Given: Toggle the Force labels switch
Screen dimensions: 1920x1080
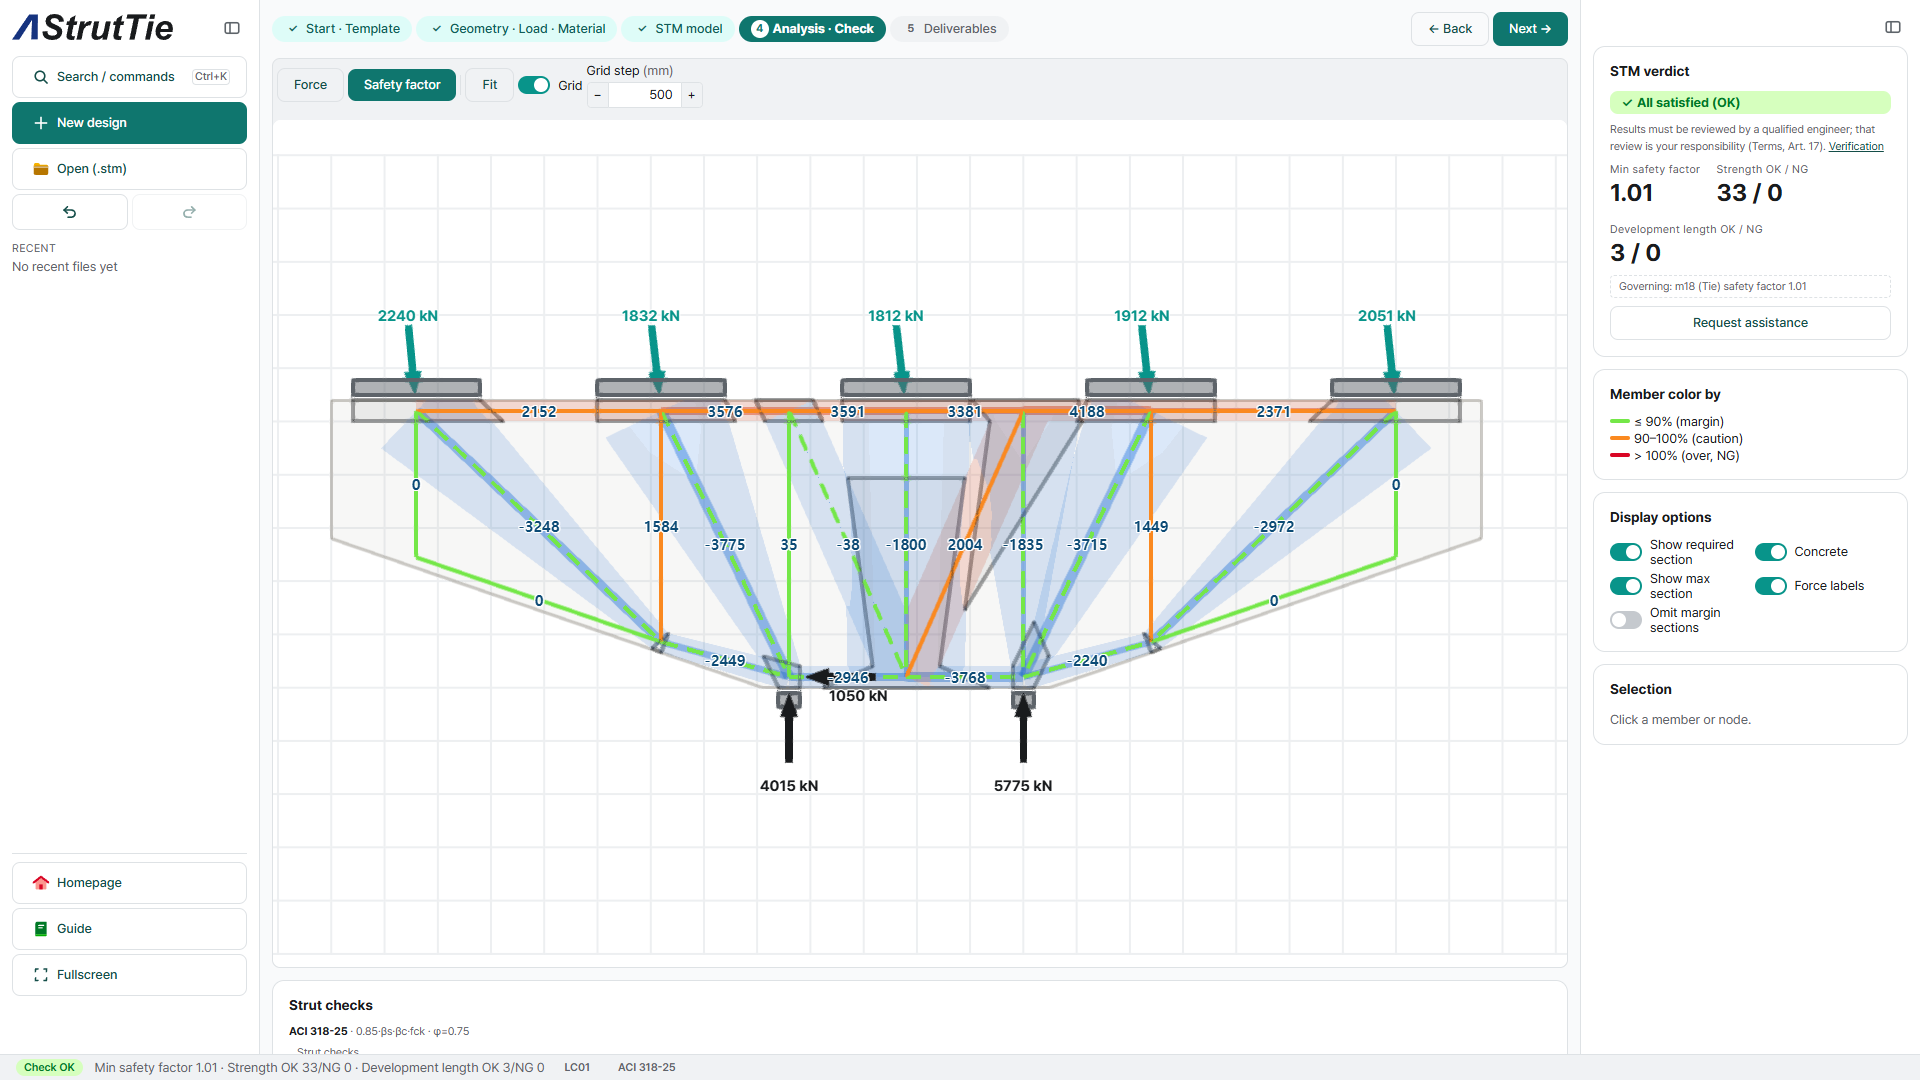Looking at the screenshot, I should 1771,586.
